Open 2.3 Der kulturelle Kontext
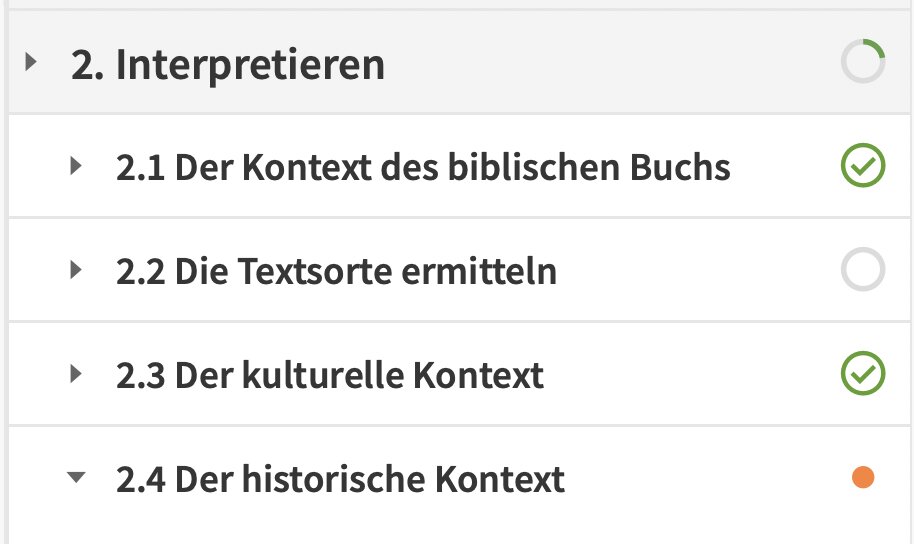 [330, 375]
